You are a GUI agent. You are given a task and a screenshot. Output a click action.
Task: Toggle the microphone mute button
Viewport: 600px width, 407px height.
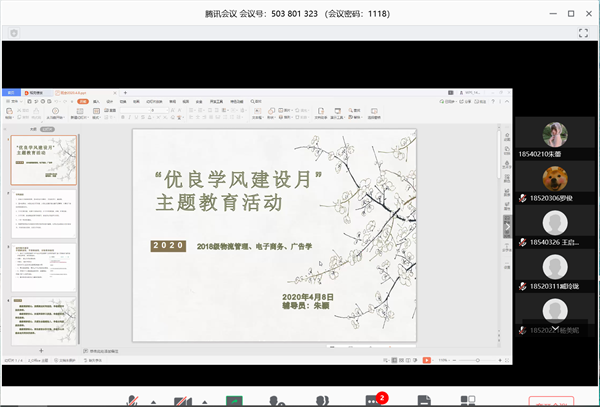(x=133, y=400)
